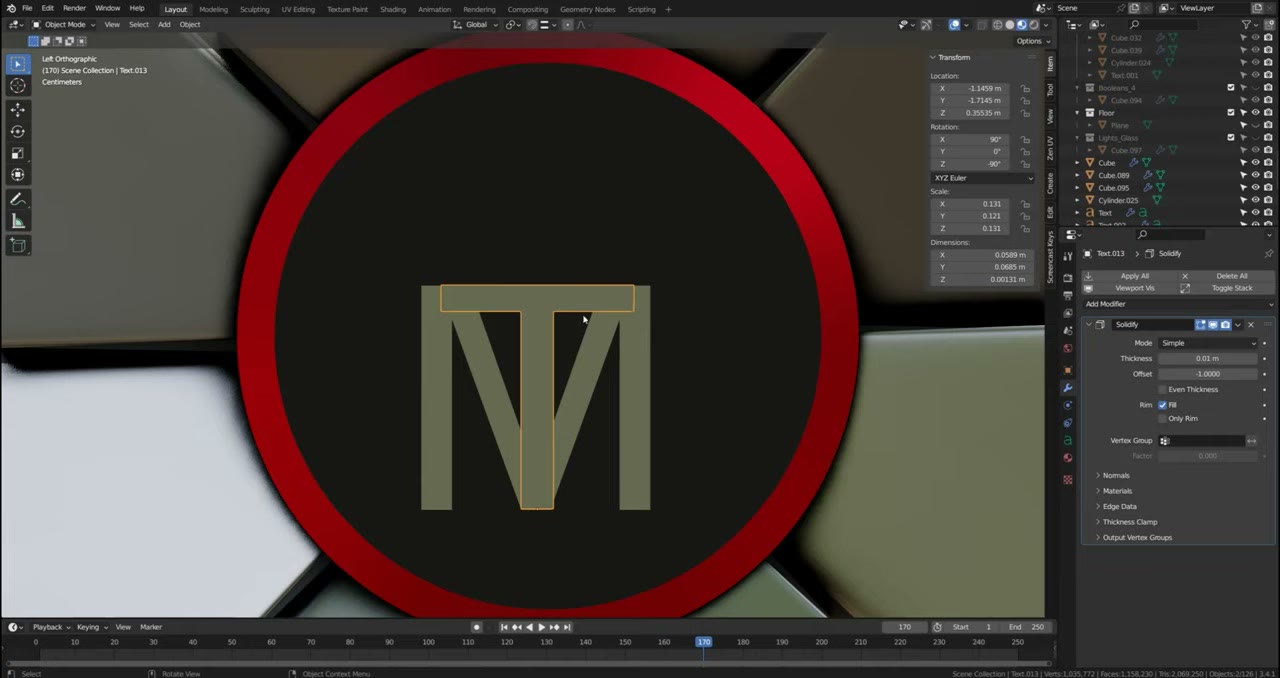The height and width of the screenshot is (678, 1280).
Task: Hide the Floor collection in viewport
Action: pos(1255,113)
